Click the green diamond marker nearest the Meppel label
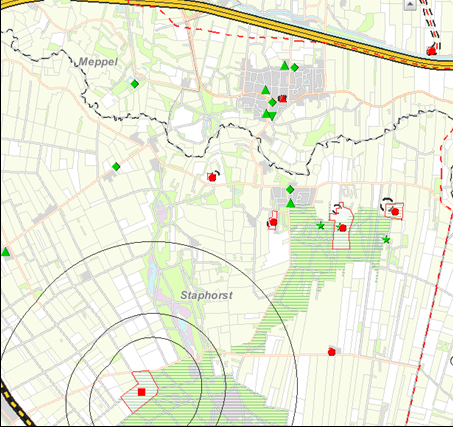Viewport: 453px width, 427px height. [134, 84]
